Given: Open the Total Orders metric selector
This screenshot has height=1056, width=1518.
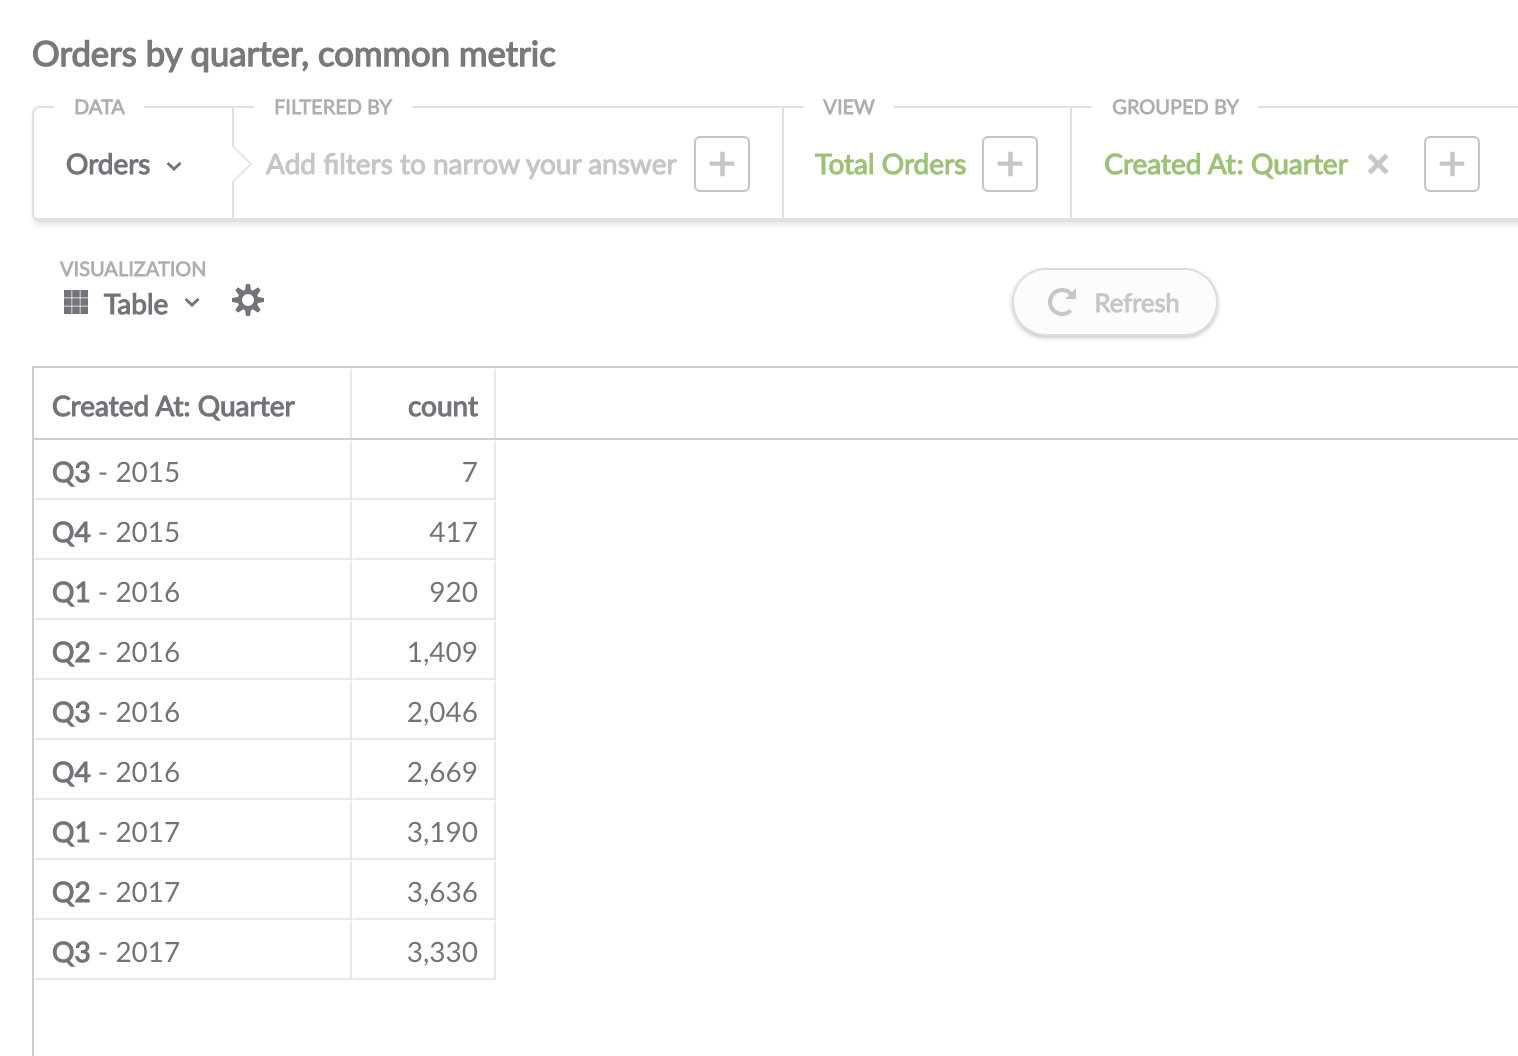Looking at the screenshot, I should coord(890,164).
